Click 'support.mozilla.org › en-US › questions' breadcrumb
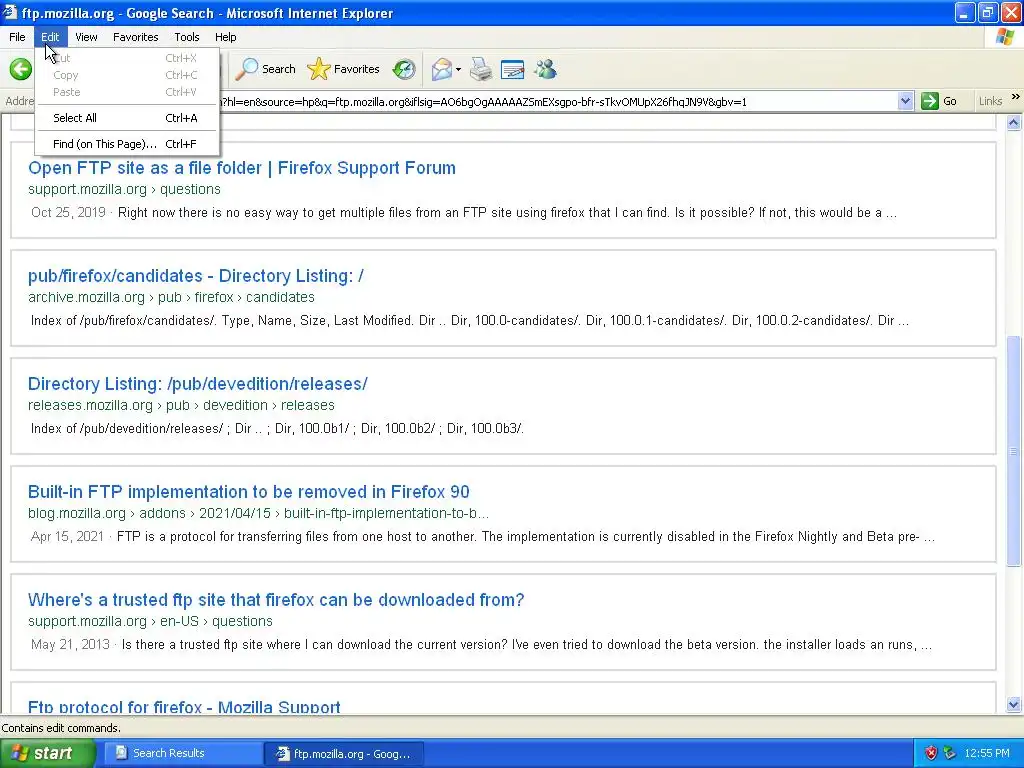The image size is (1024, 768). pyautogui.click(x=150, y=621)
